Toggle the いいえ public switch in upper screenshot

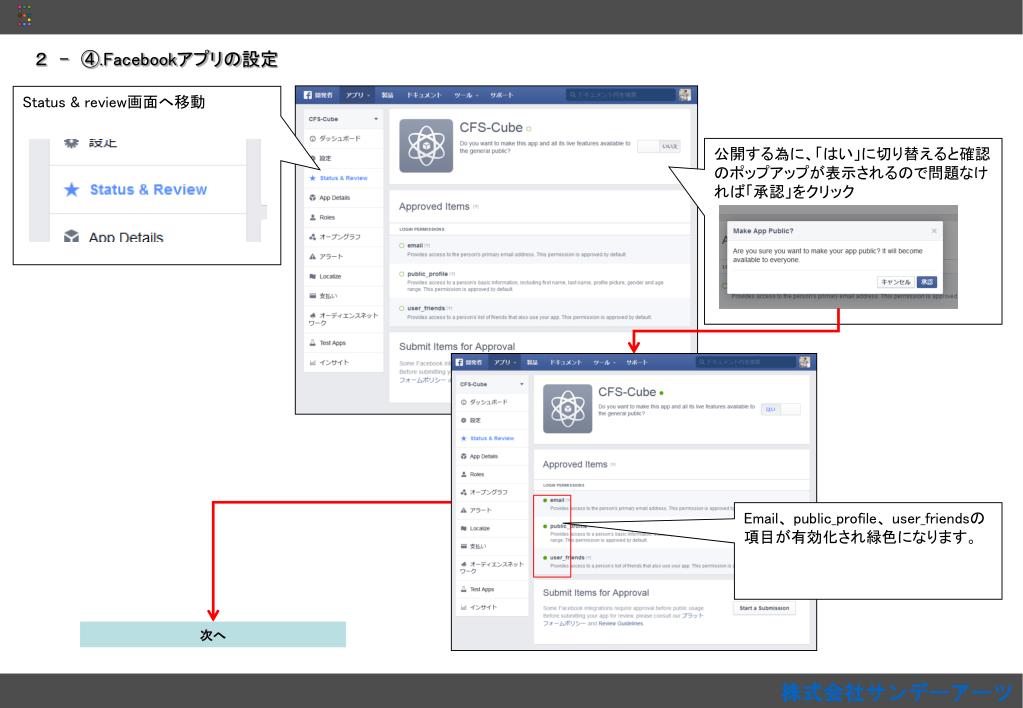point(659,146)
